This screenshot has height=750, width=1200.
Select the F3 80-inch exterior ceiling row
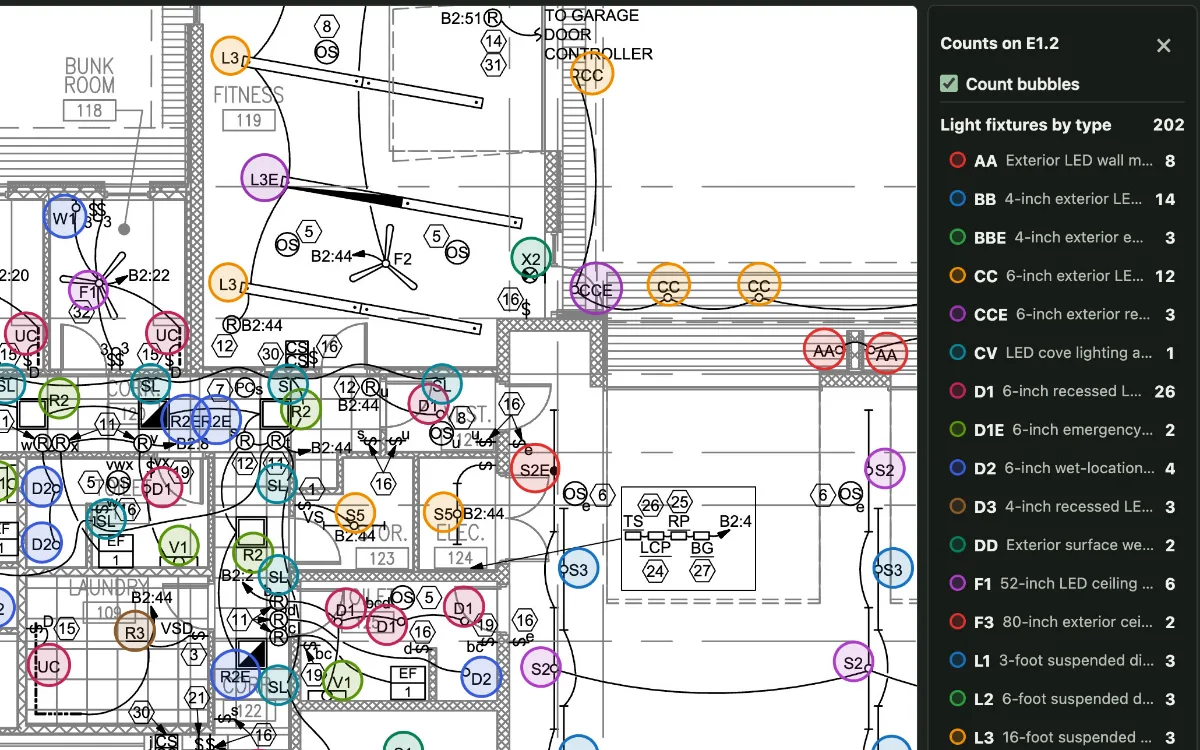point(1062,621)
